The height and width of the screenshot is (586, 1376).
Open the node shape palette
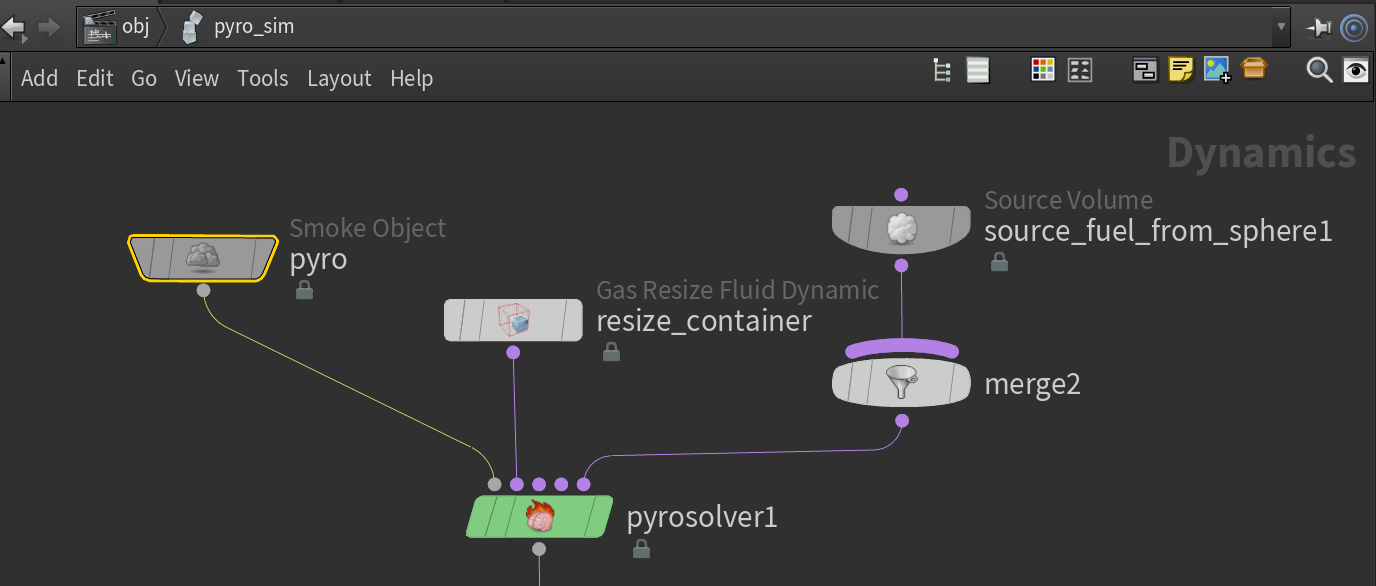pyautogui.click(x=1079, y=70)
